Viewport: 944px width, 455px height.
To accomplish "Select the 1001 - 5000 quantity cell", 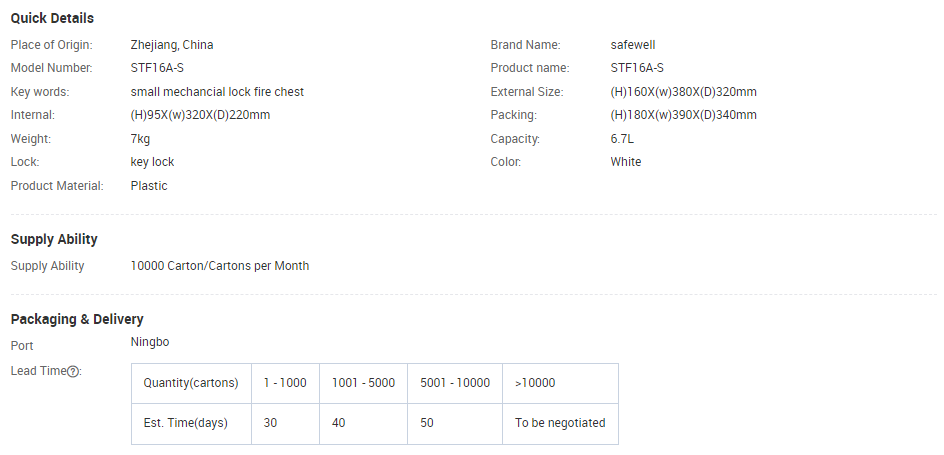I will pos(364,383).
